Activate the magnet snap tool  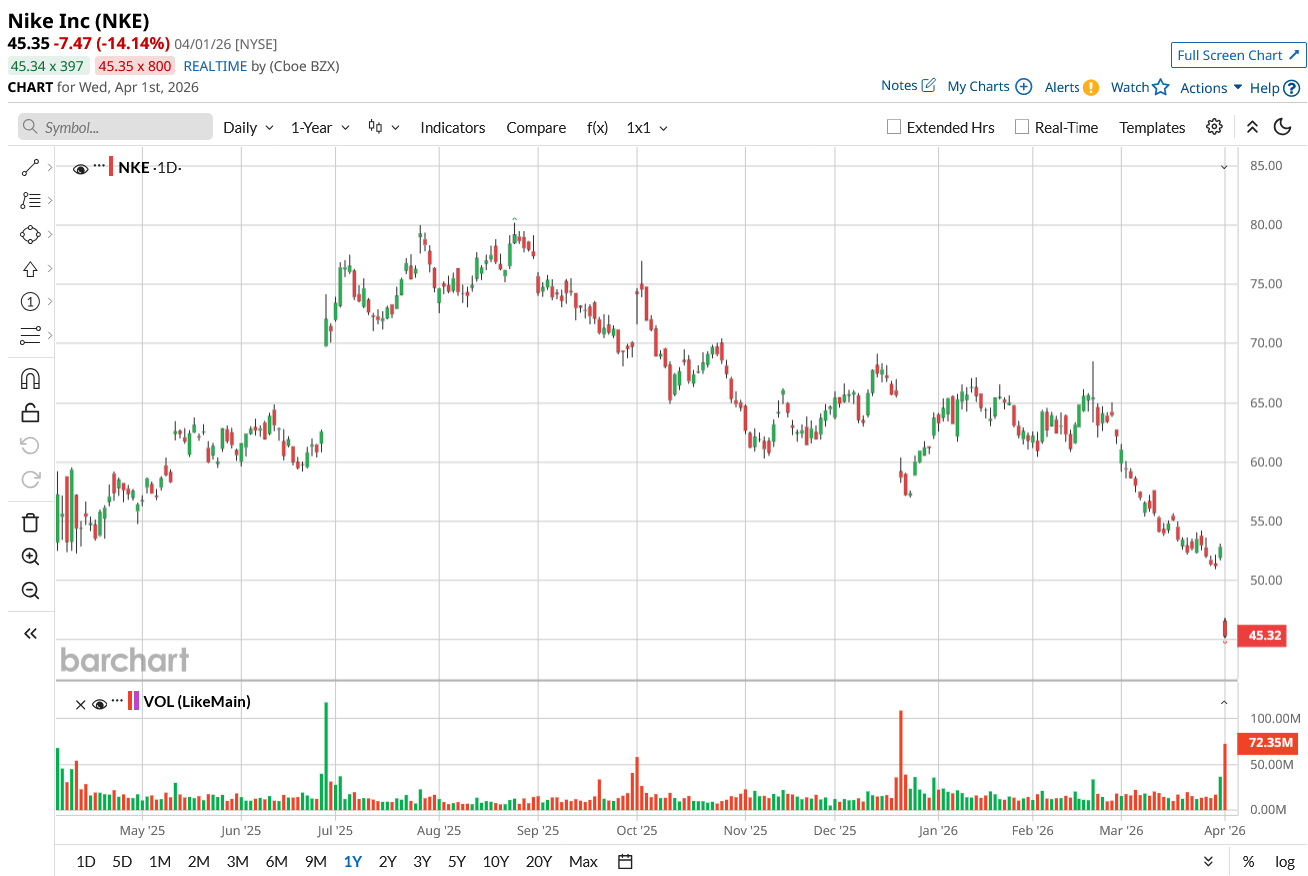click(x=30, y=379)
